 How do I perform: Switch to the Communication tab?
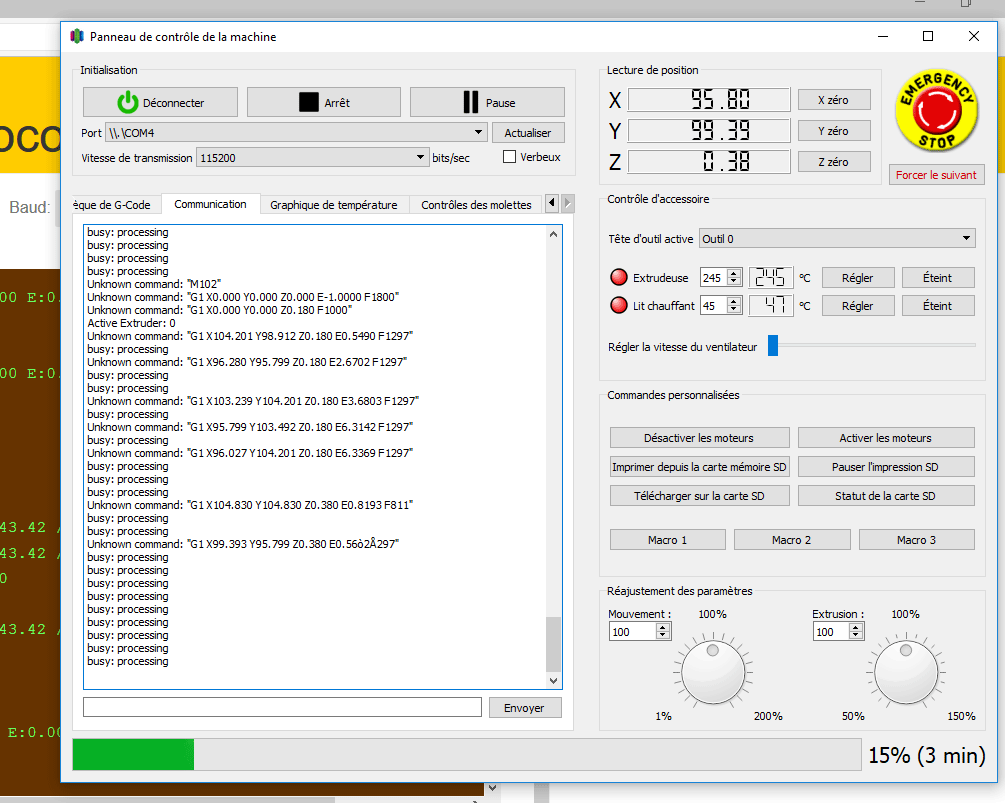[x=210, y=204]
